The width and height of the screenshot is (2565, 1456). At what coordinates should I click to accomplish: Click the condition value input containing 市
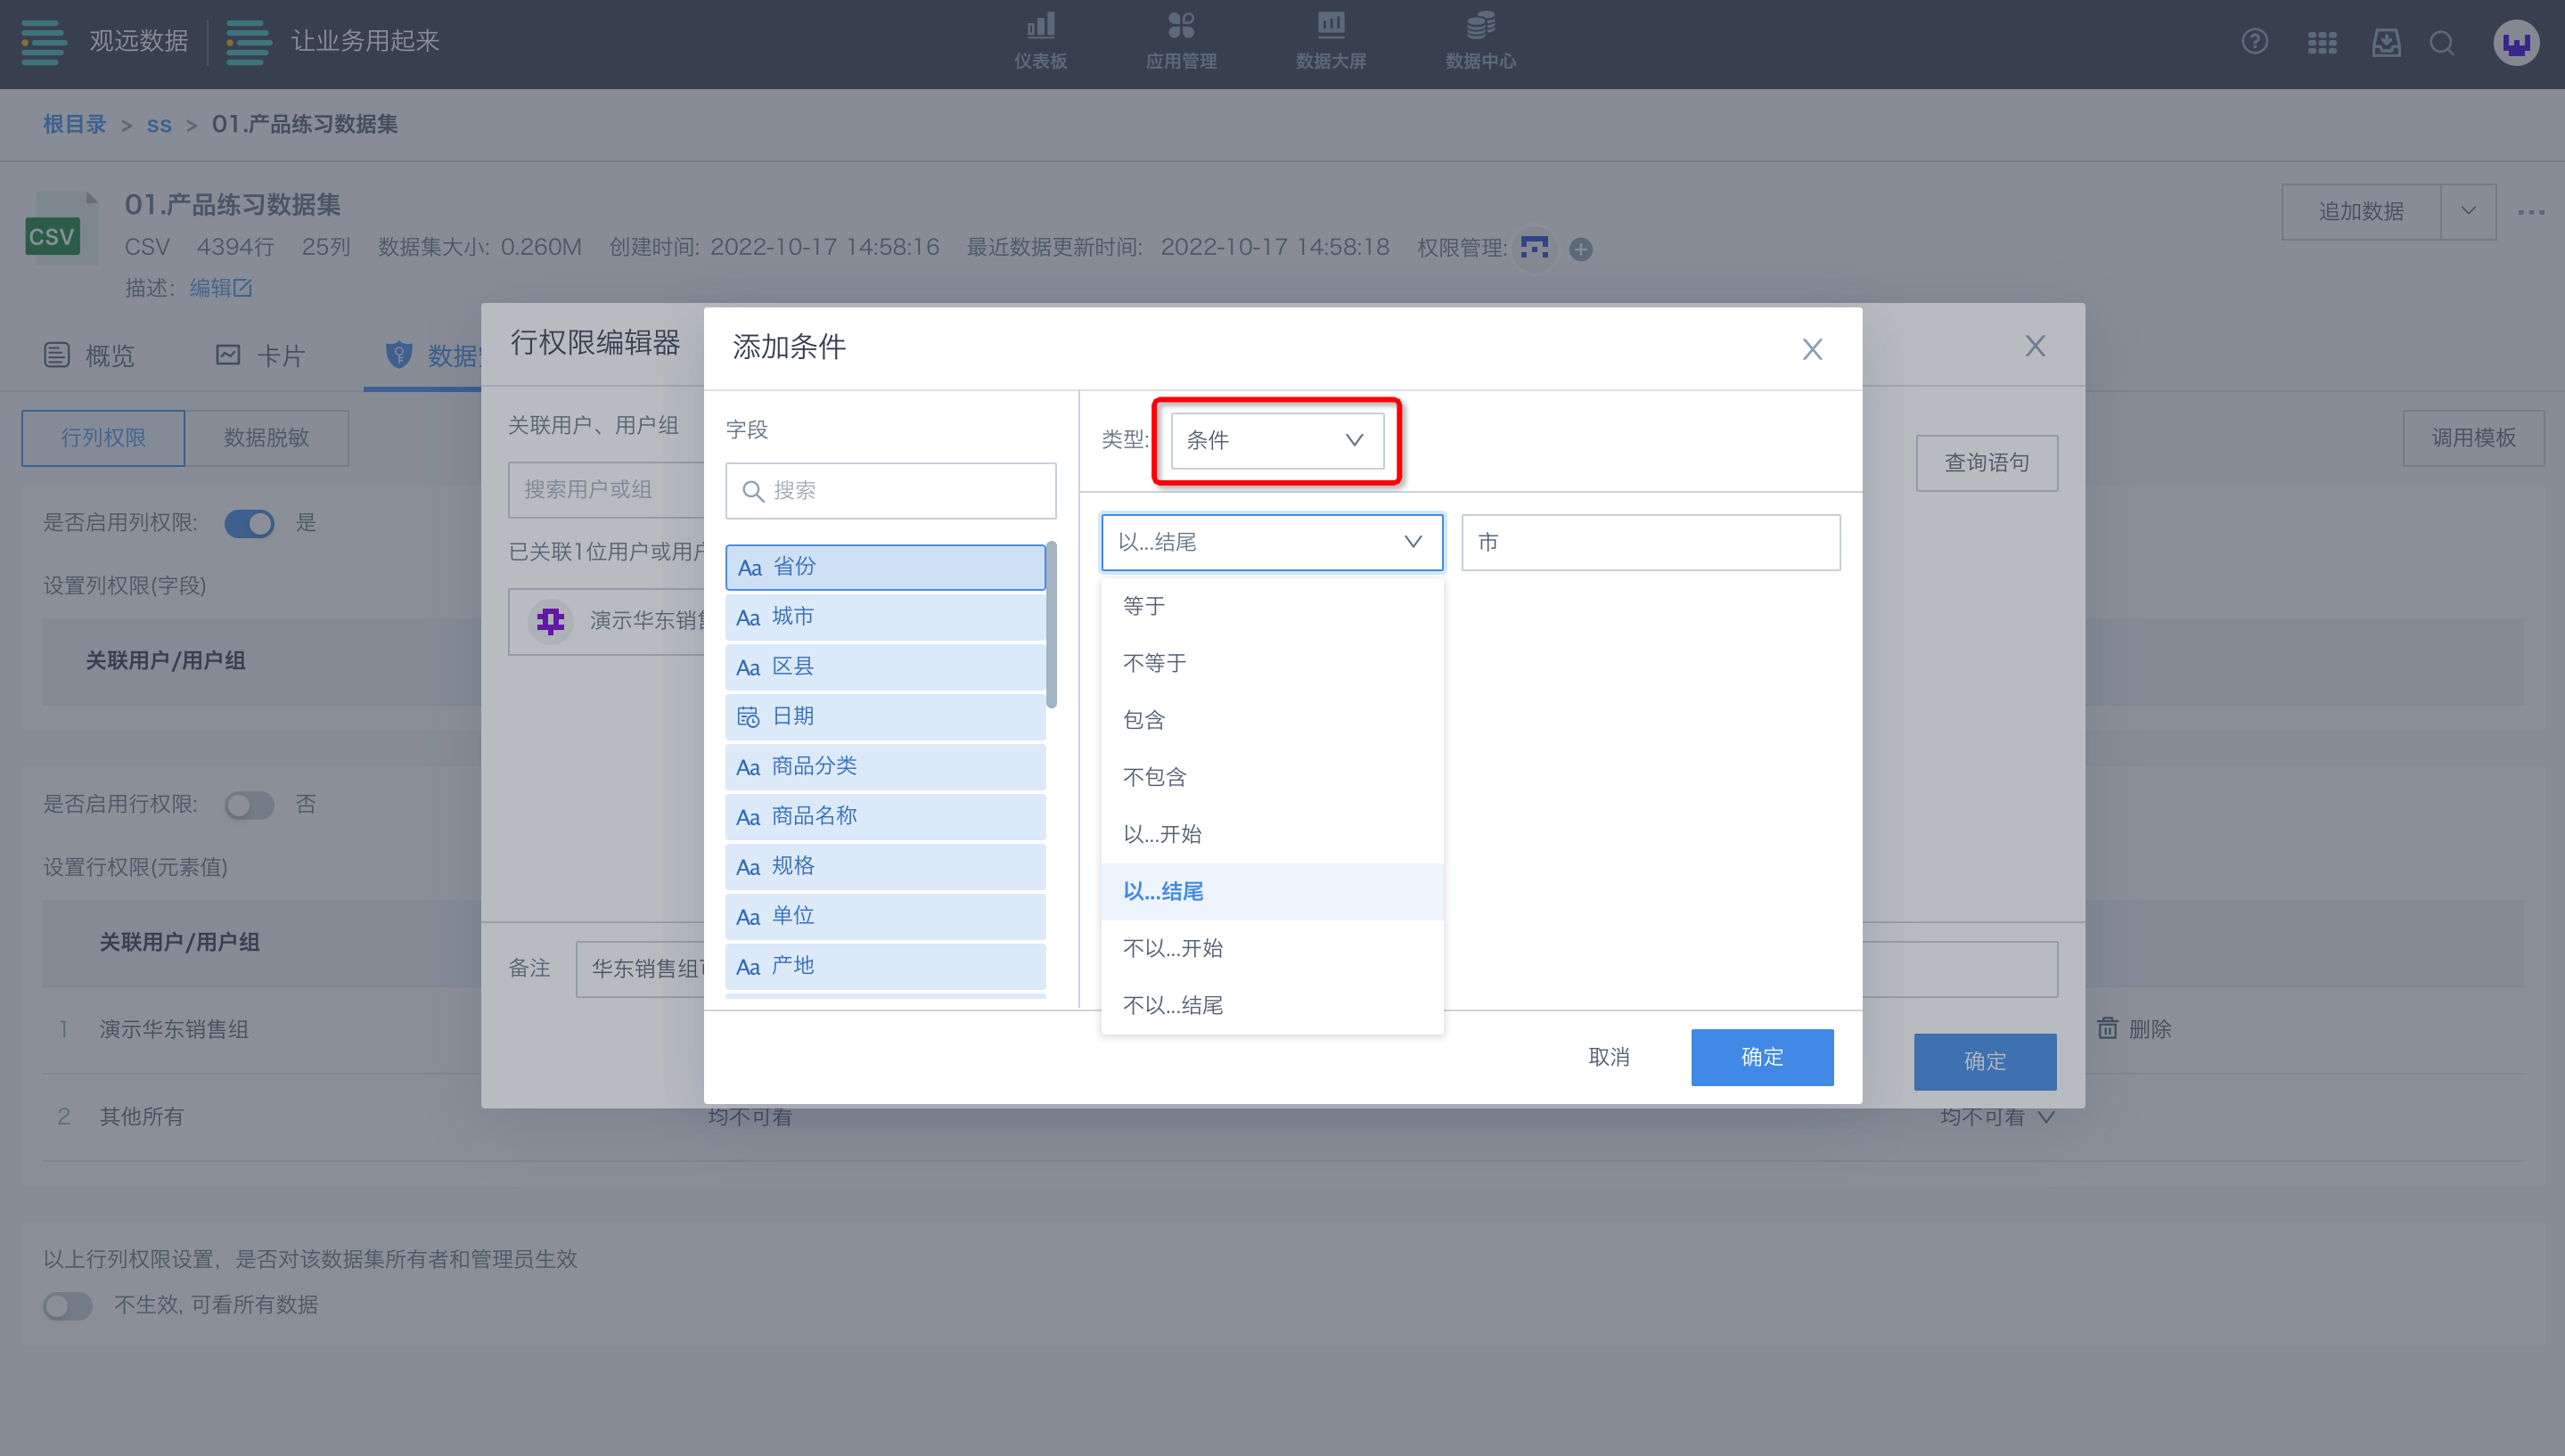click(x=1650, y=542)
